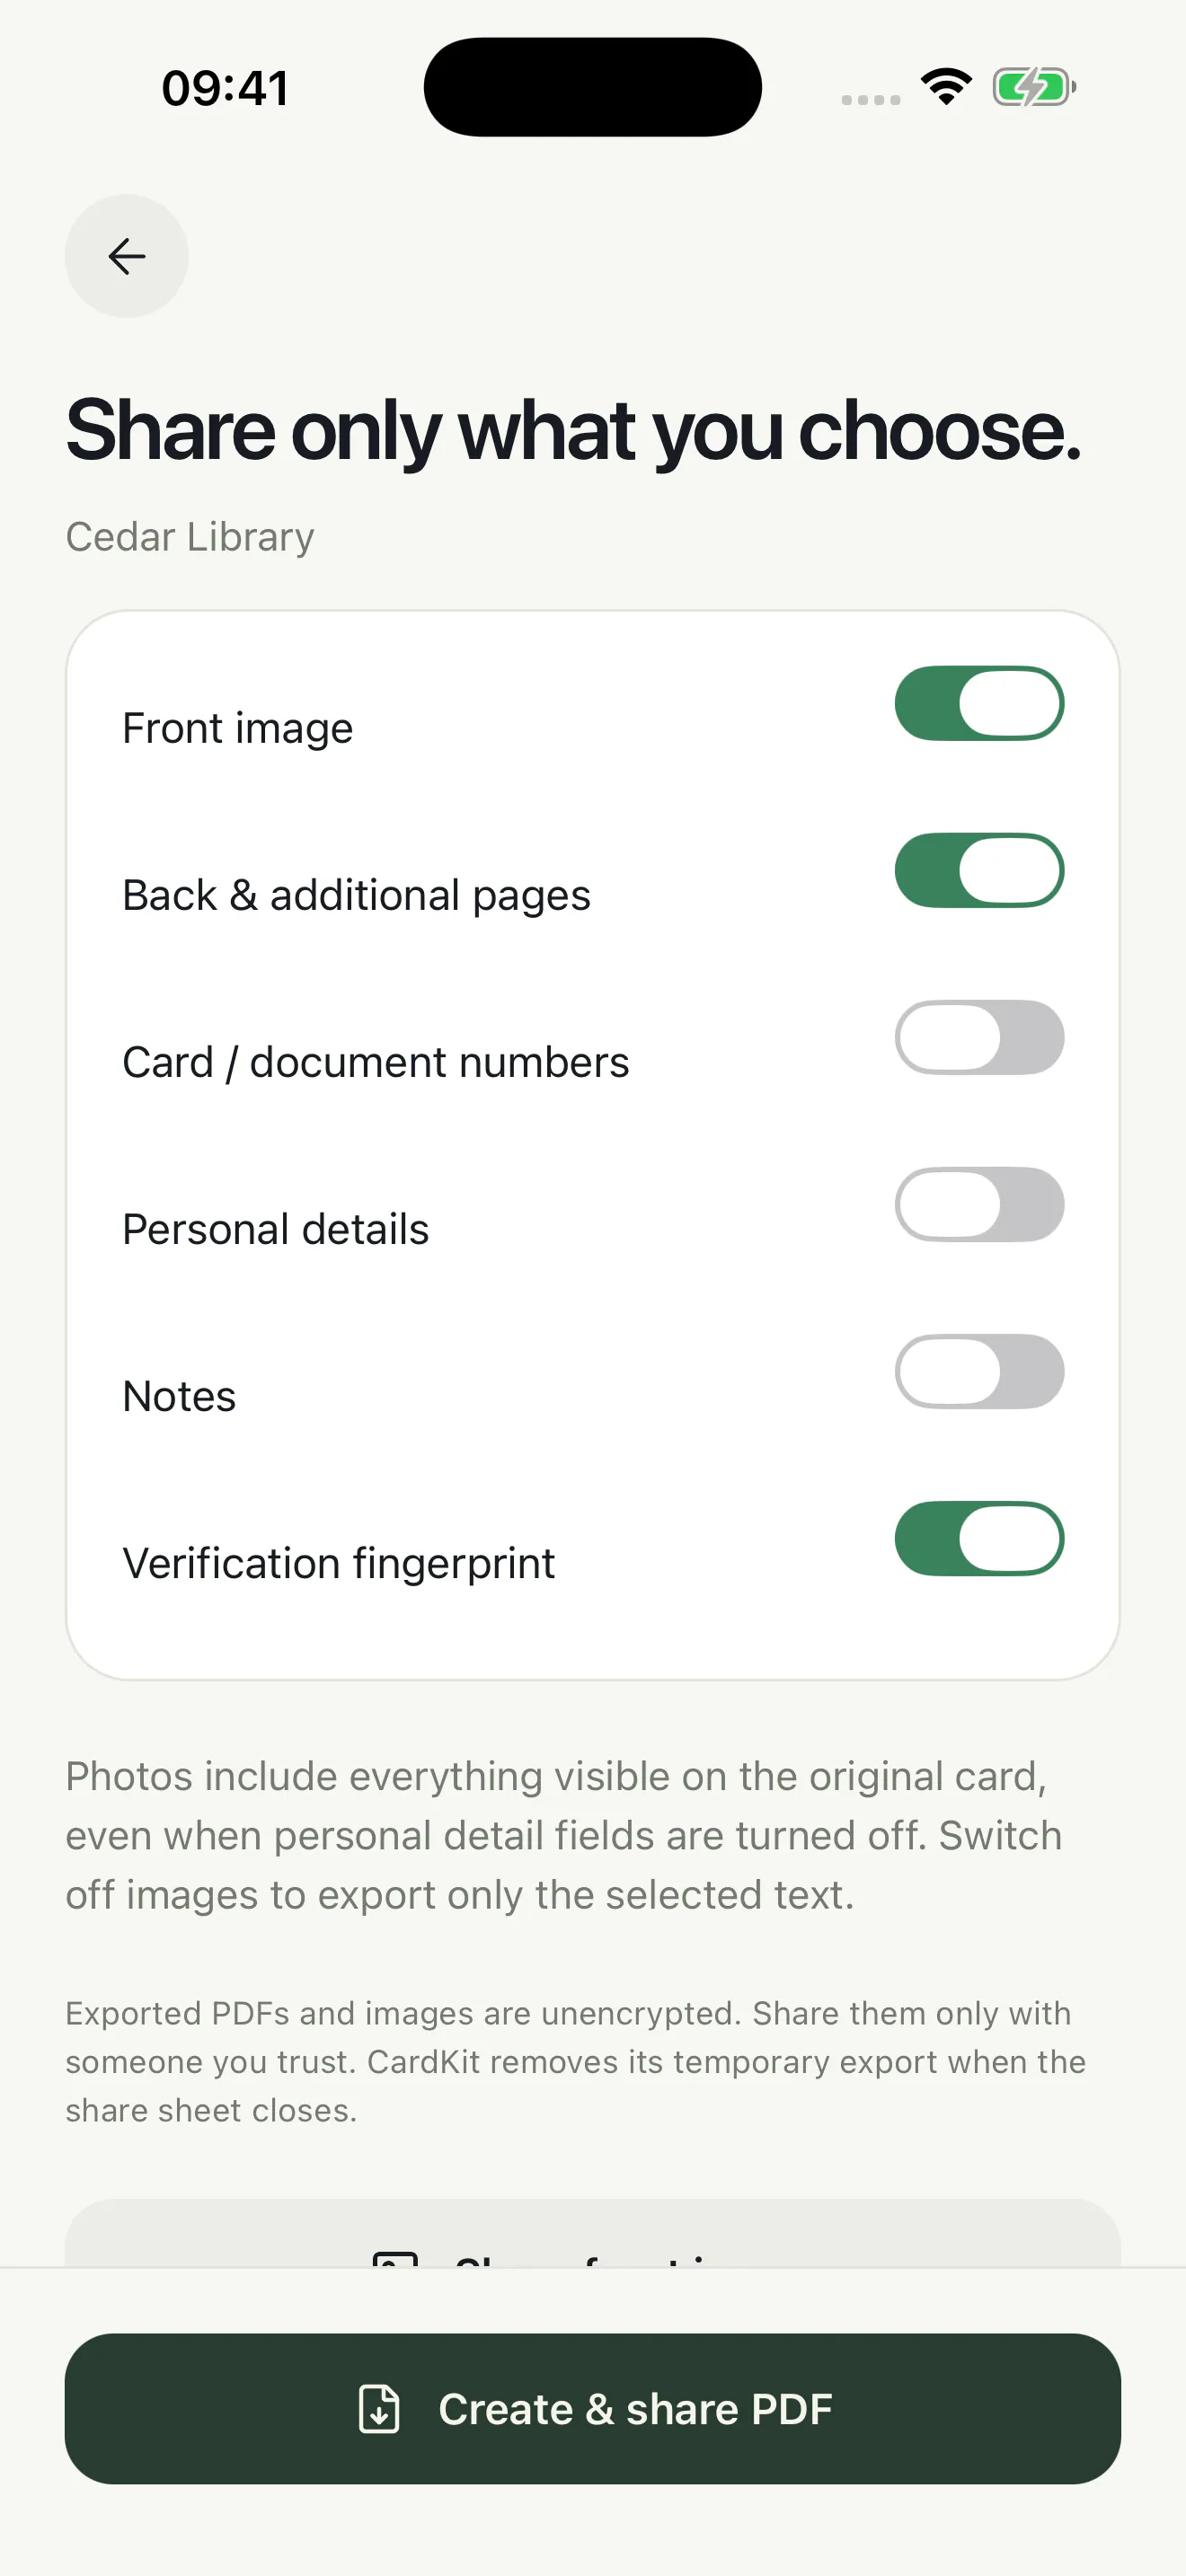
Task: Tap the cellular signal dots
Action: [870, 99]
